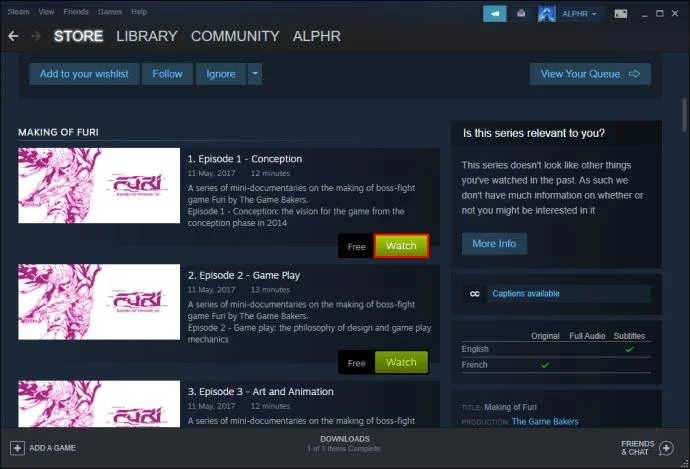Open the Games menu
The width and height of the screenshot is (690, 469).
click(x=110, y=12)
